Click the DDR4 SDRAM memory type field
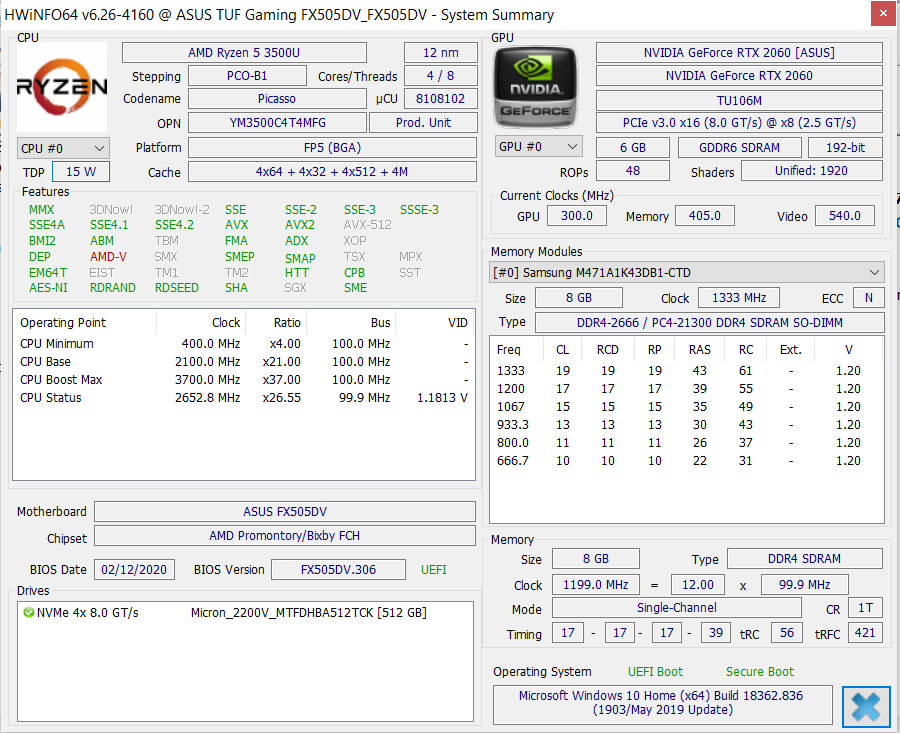 click(x=804, y=558)
